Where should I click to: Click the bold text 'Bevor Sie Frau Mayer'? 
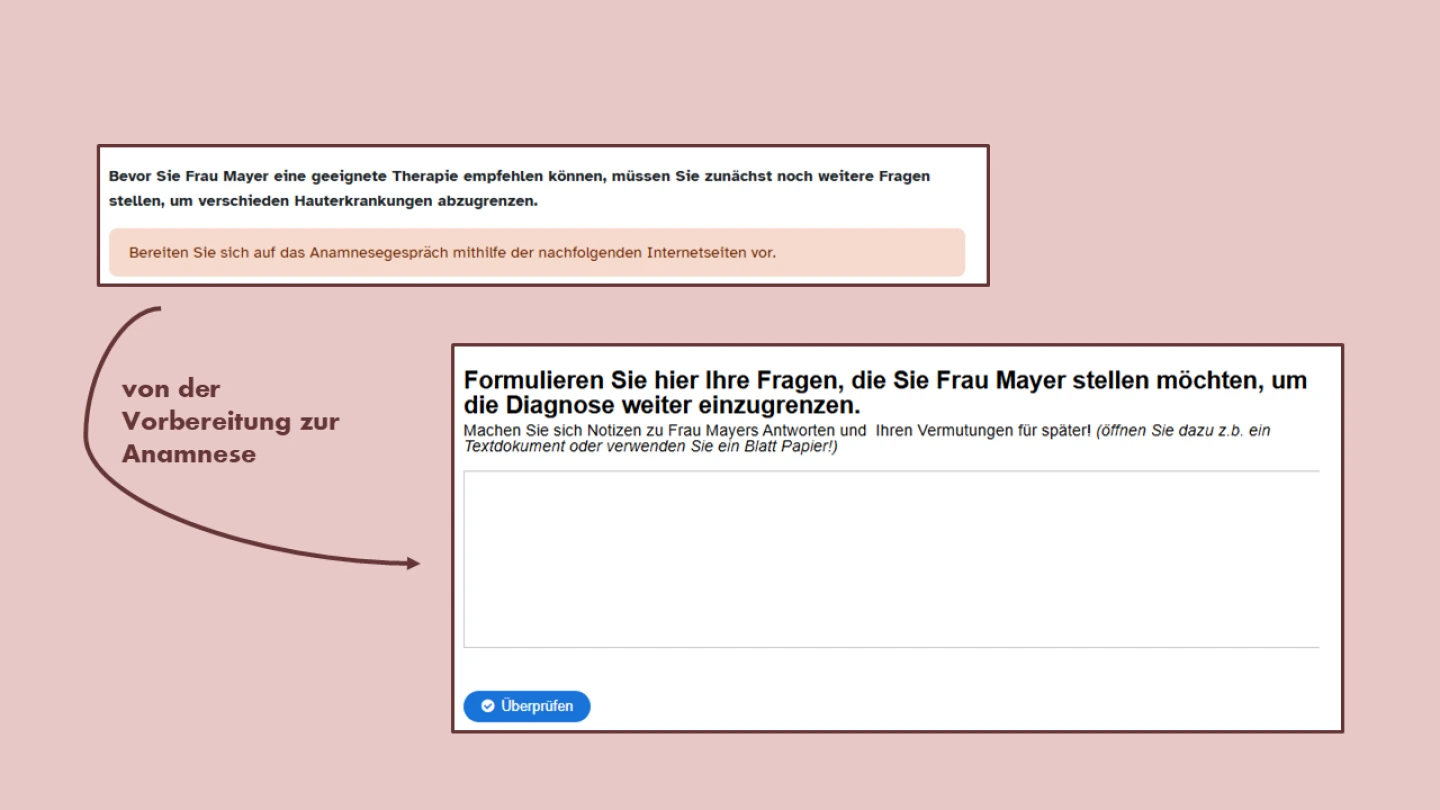(189, 176)
